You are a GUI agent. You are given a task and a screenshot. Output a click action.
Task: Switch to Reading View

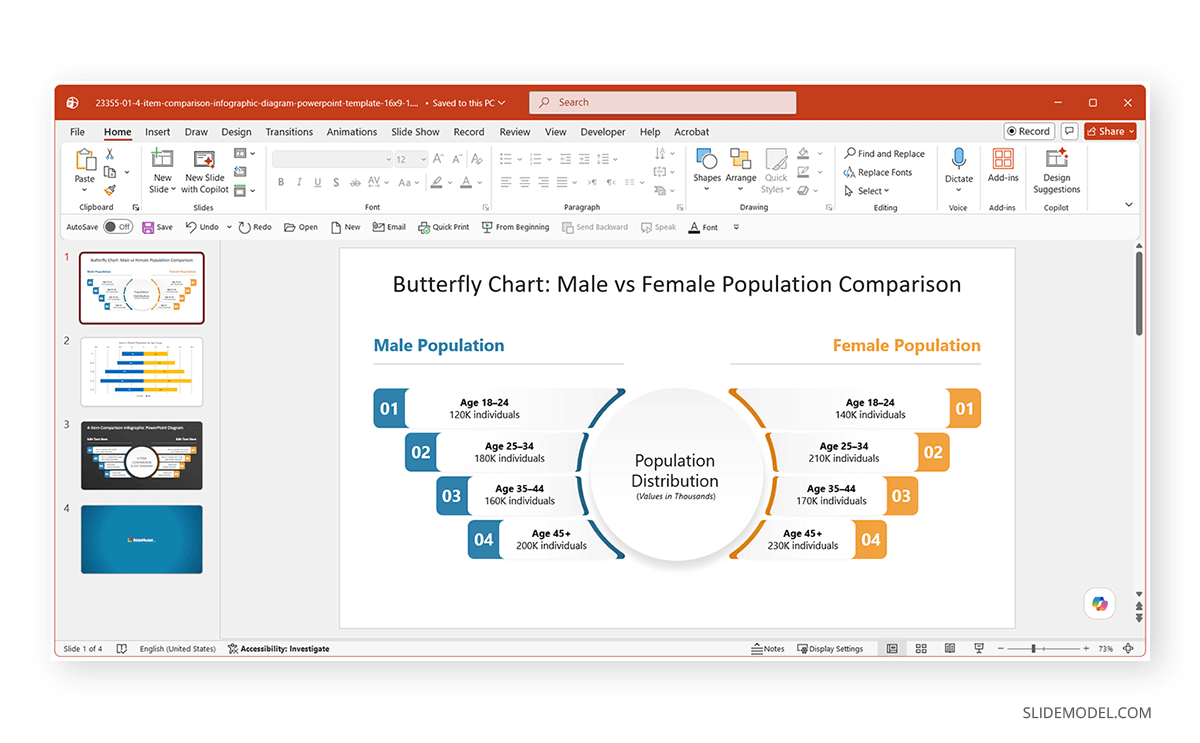pyautogui.click(x=950, y=649)
